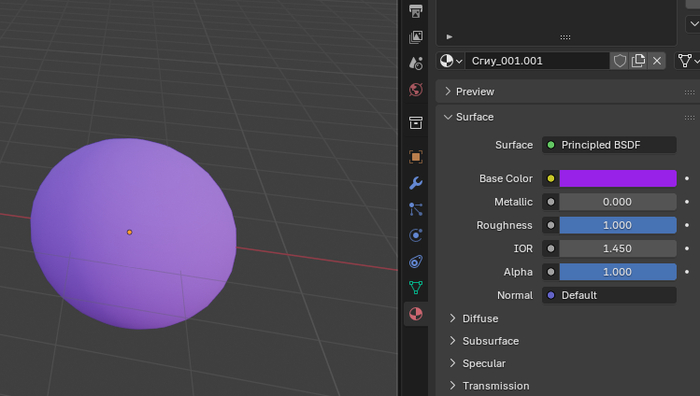
Task: Animate Base Color with its keyframe dot
Action: pyautogui.click(x=687, y=178)
